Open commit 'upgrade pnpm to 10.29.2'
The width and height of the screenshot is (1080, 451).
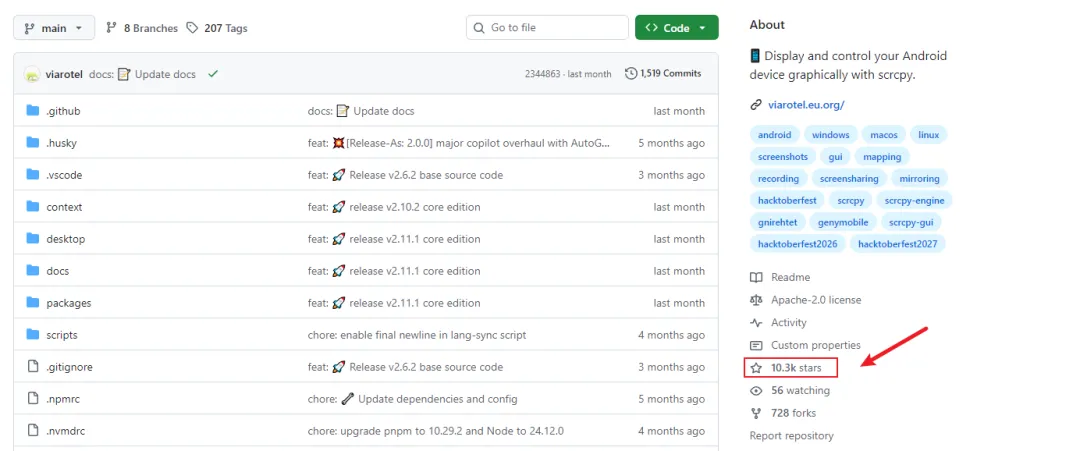435,431
